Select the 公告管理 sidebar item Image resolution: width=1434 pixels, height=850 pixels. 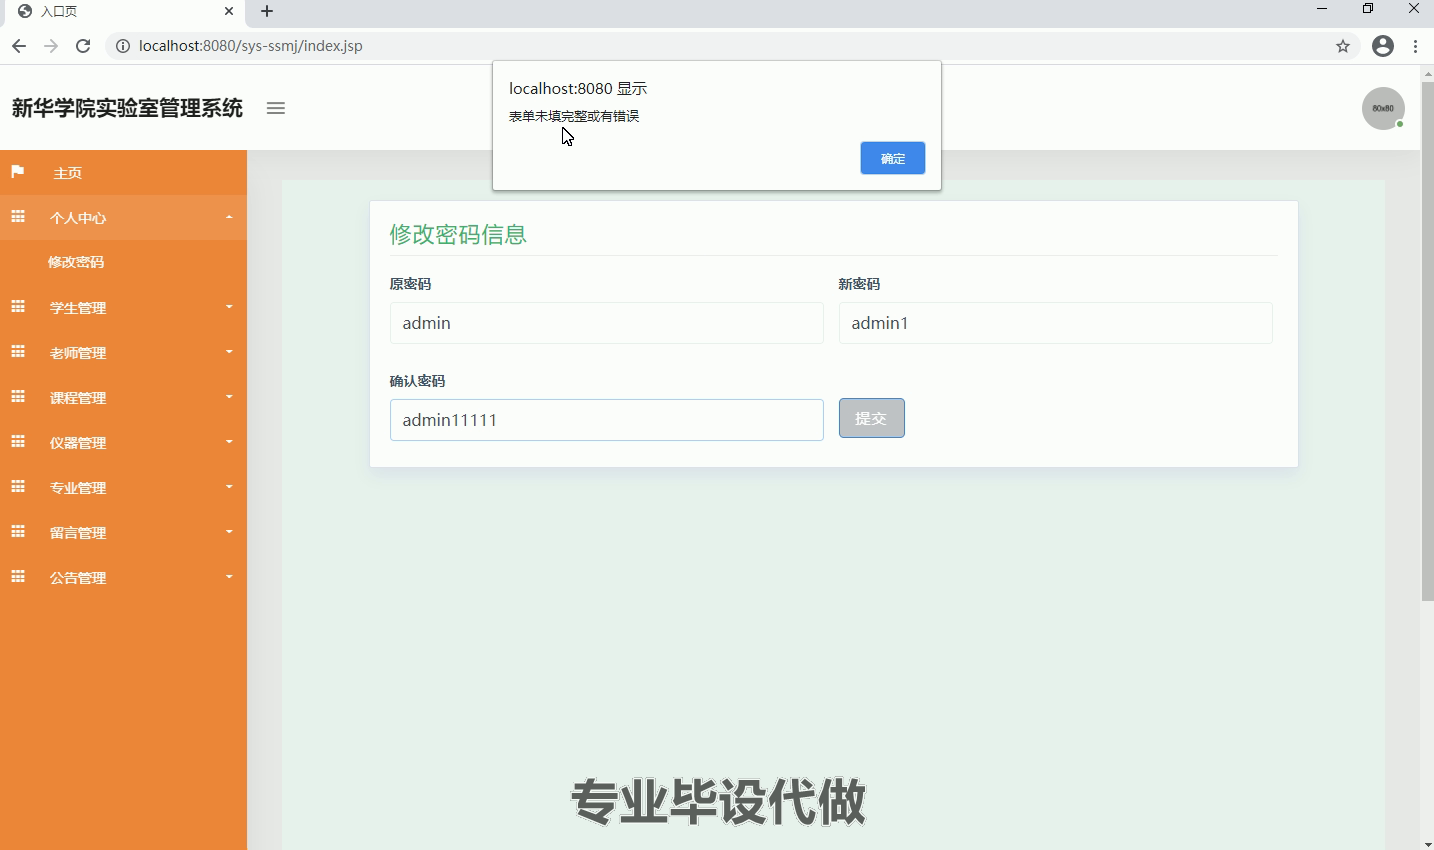pos(123,577)
